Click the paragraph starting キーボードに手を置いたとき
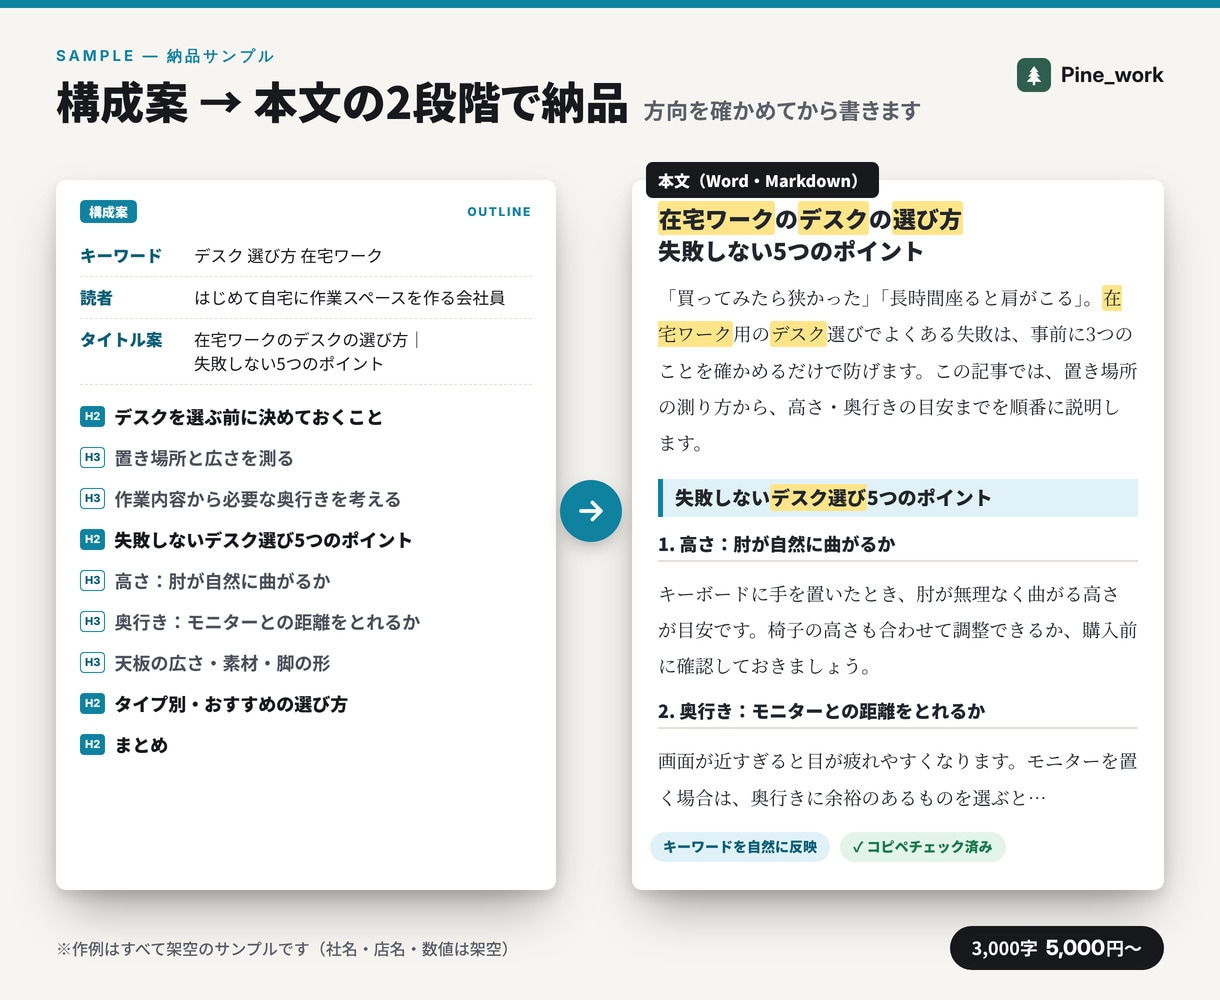1220x1000 pixels. (898, 630)
